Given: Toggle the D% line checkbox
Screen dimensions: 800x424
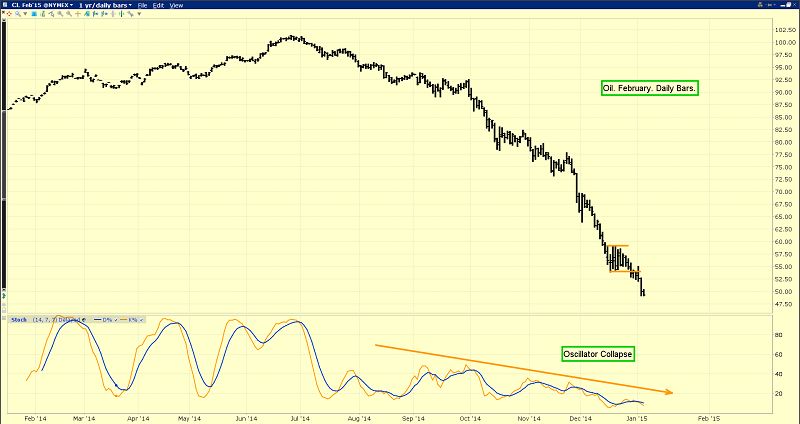Looking at the screenshot, I should (116, 320).
